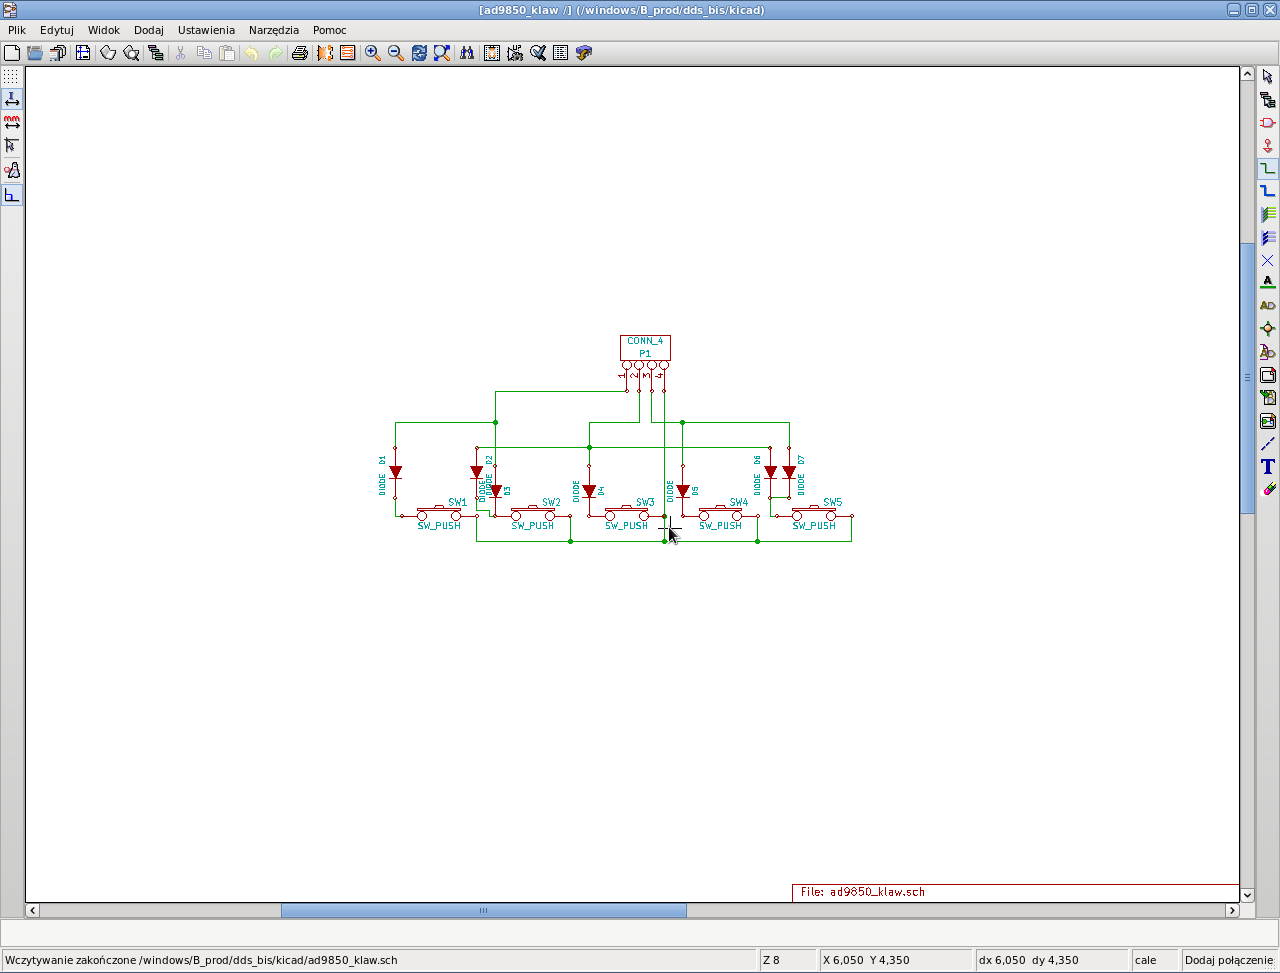
Task: Open the Plik menu
Action: [17, 30]
